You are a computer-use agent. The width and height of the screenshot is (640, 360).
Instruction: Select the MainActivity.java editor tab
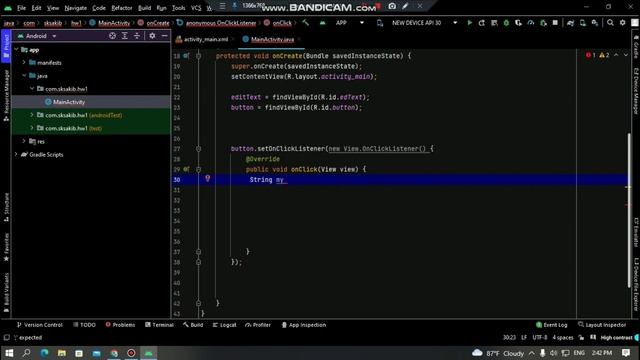(271, 39)
